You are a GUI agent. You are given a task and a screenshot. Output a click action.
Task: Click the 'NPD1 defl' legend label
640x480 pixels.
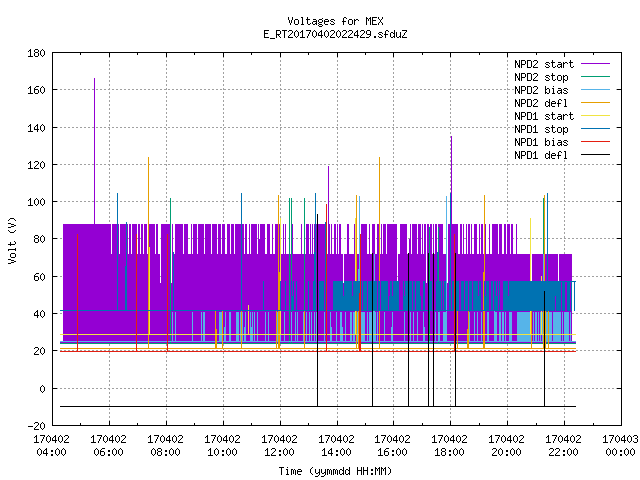coord(541,155)
